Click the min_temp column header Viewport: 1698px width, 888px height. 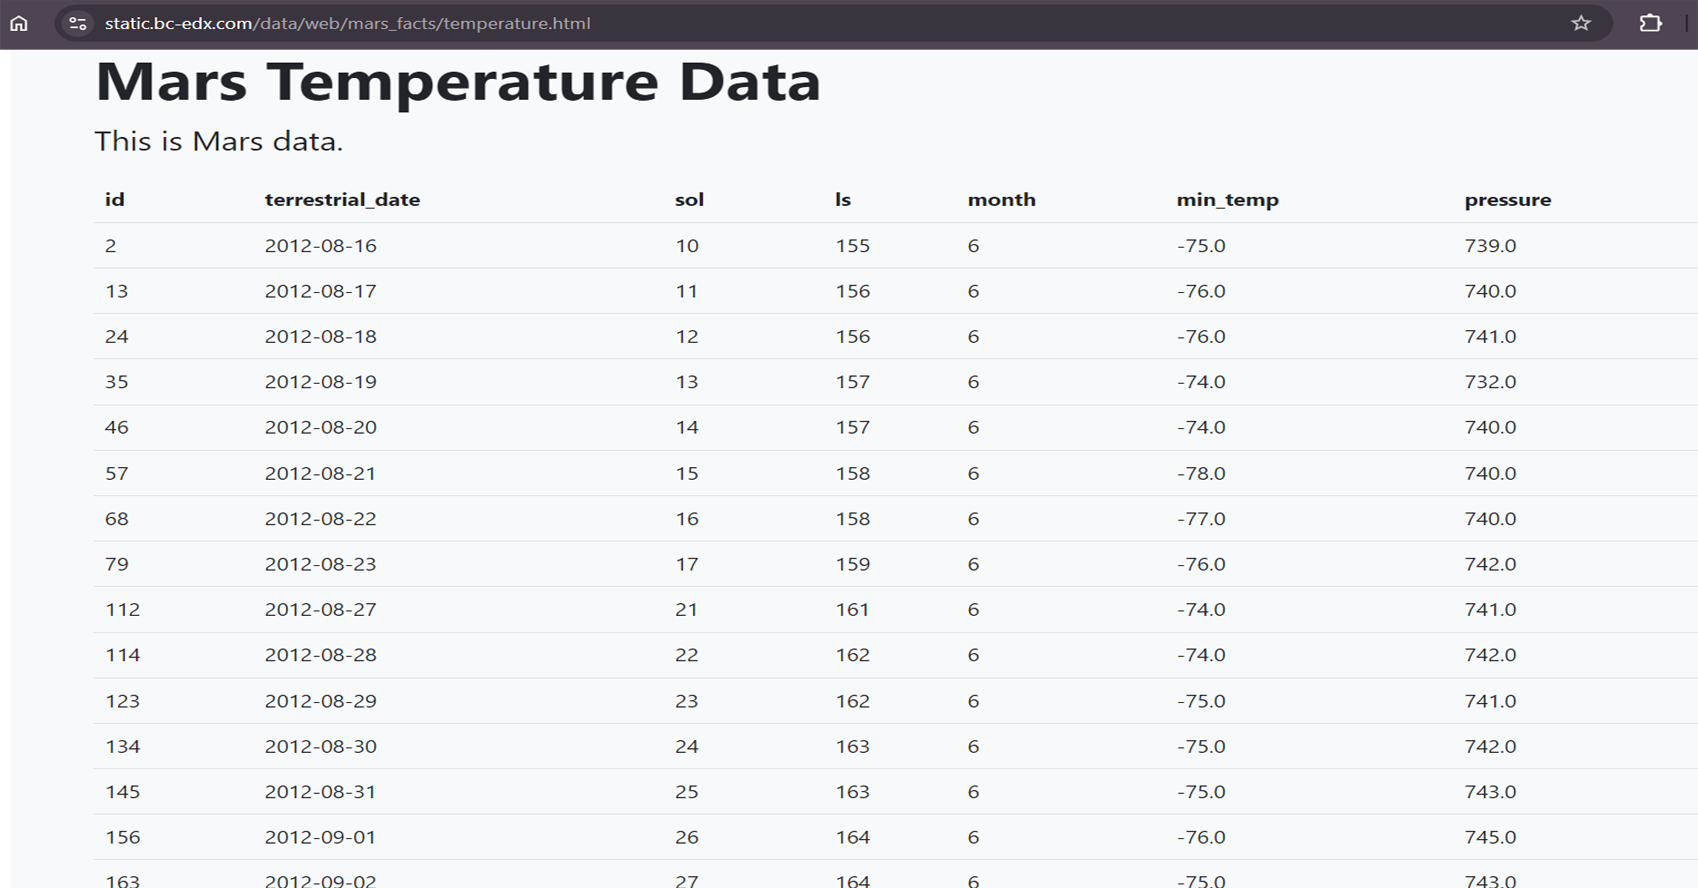coord(1227,200)
